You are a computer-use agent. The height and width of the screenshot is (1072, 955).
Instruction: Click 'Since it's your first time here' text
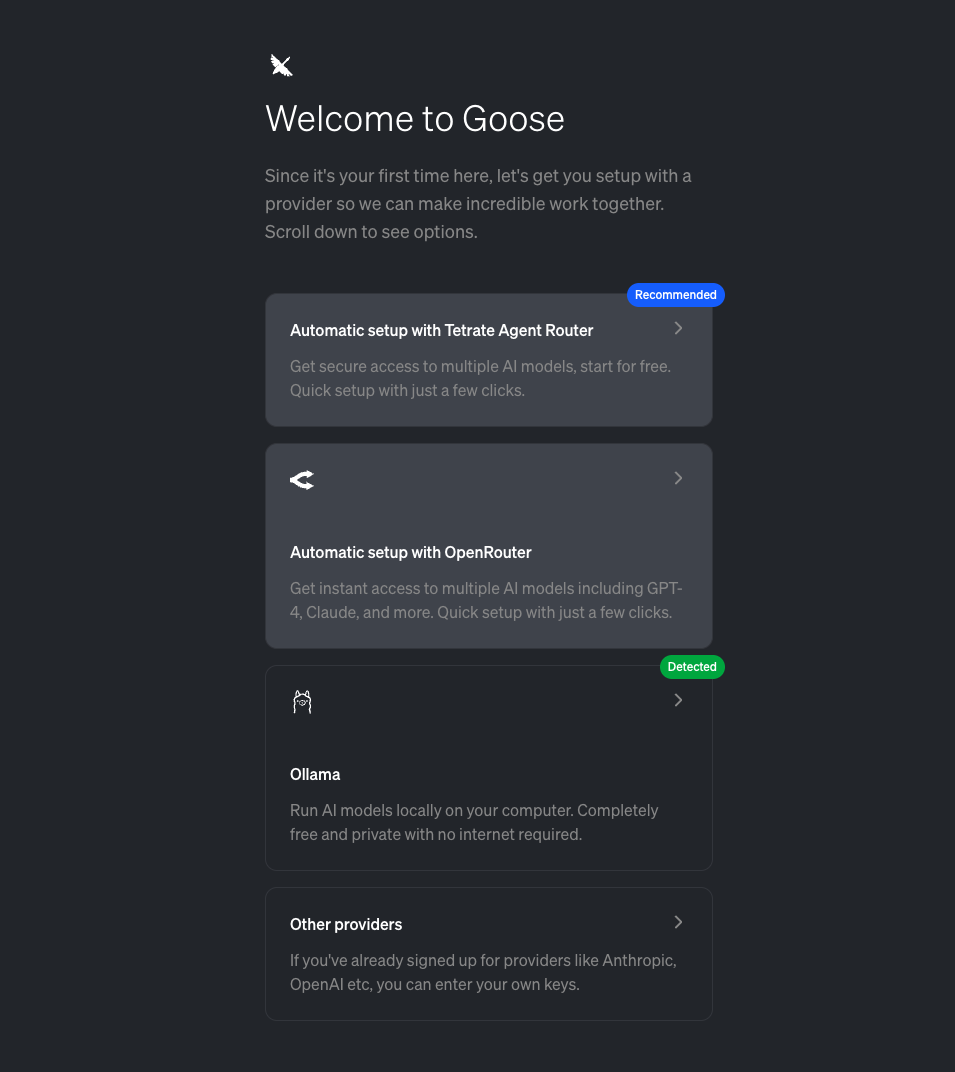click(x=478, y=176)
